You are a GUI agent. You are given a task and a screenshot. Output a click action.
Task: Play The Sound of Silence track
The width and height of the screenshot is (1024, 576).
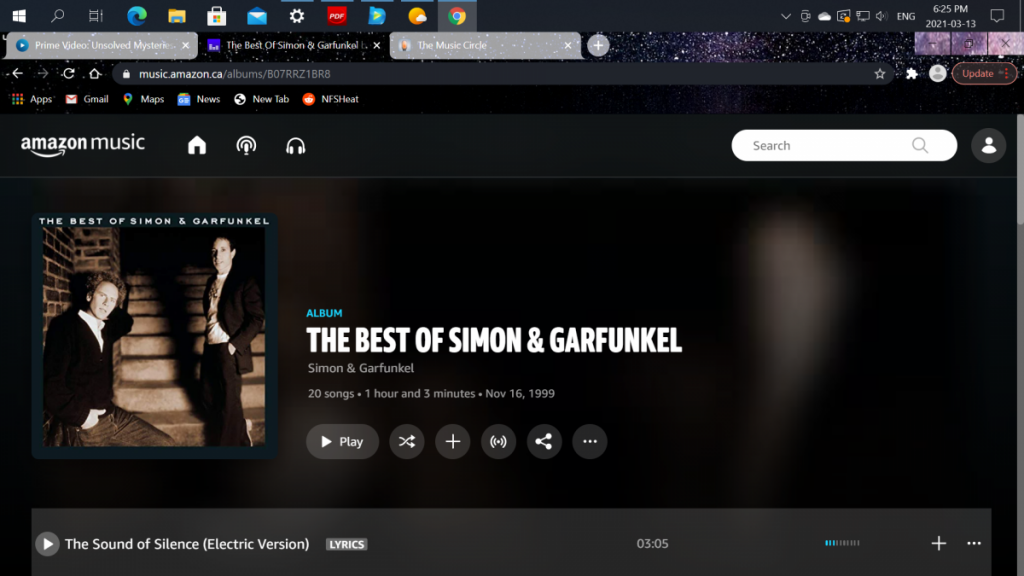(47, 544)
